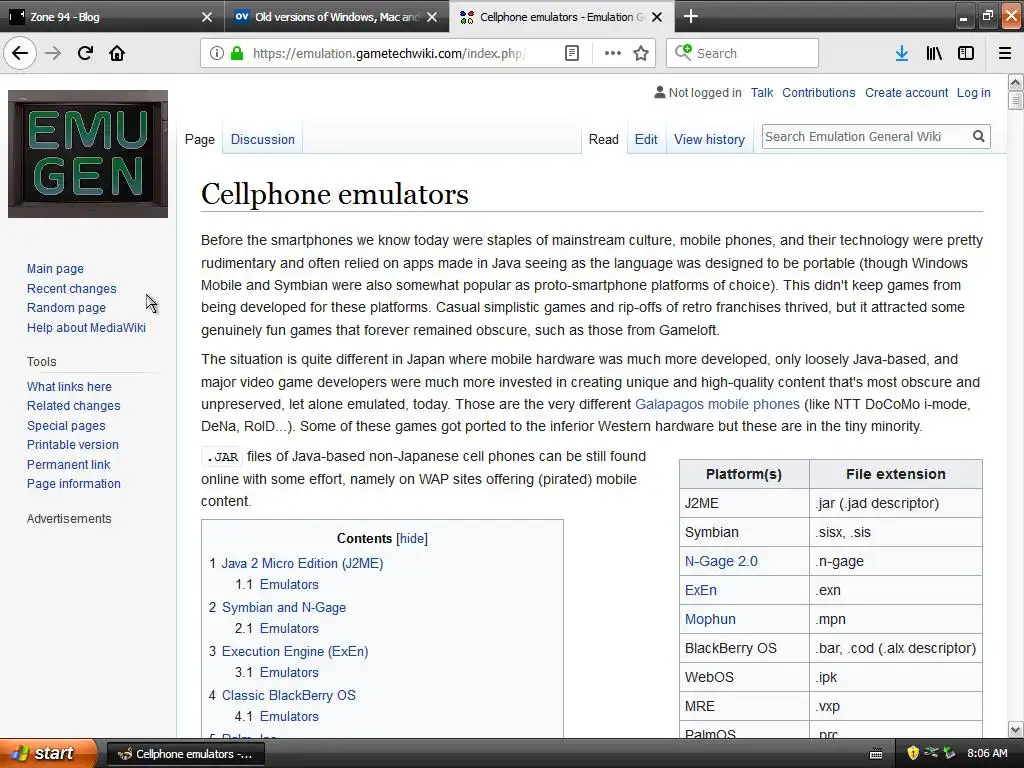Open Special pages link
This screenshot has width=1024, height=768.
66,425
